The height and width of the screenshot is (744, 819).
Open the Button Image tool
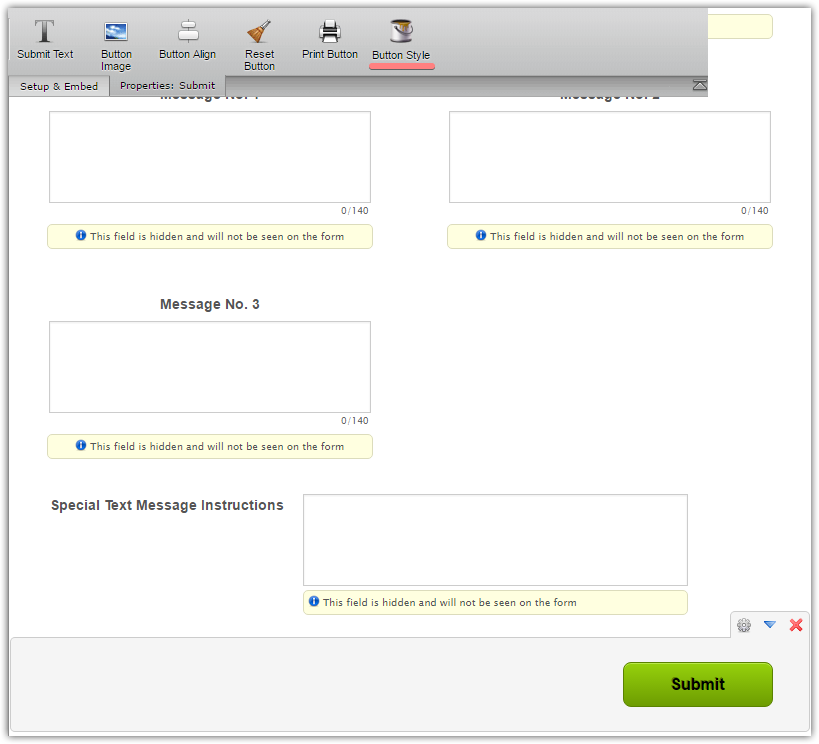tap(116, 32)
